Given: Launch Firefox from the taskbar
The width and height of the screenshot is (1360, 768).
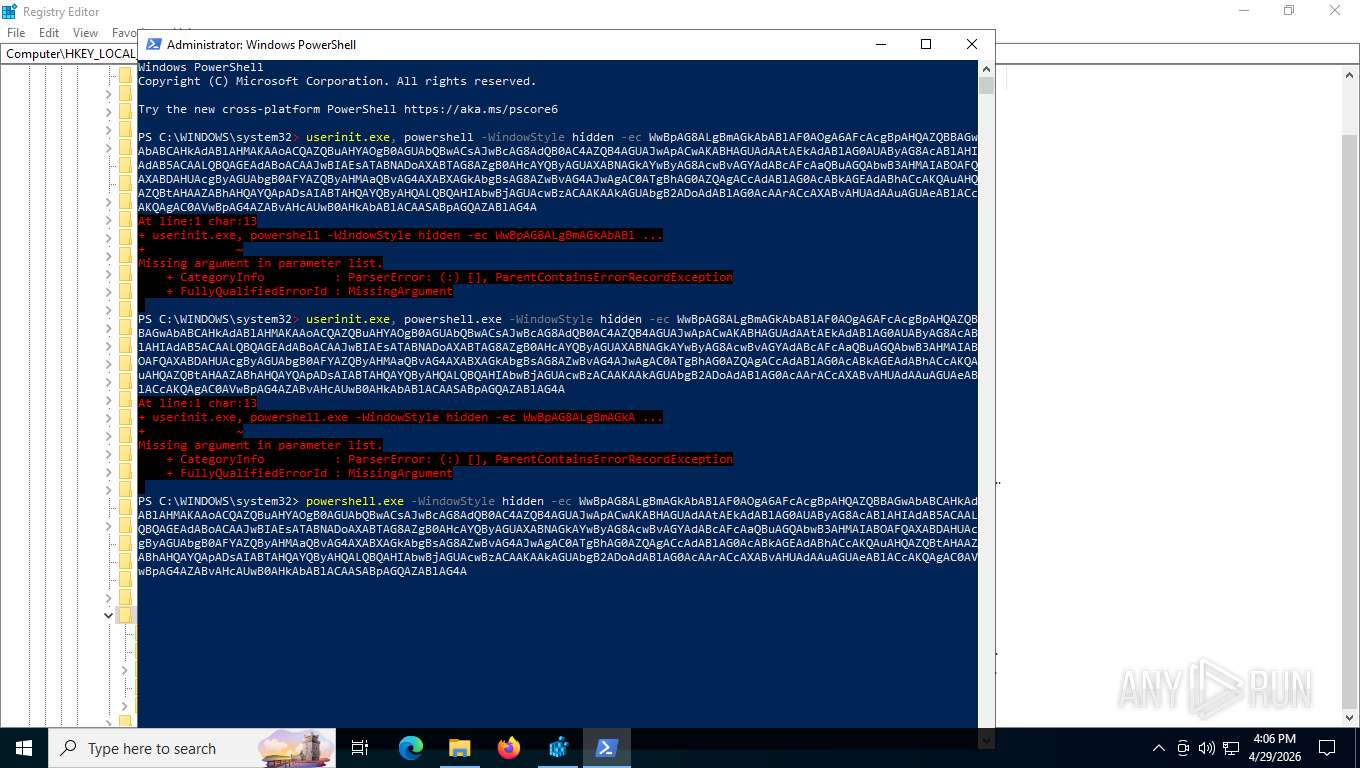Looking at the screenshot, I should click(x=509, y=748).
